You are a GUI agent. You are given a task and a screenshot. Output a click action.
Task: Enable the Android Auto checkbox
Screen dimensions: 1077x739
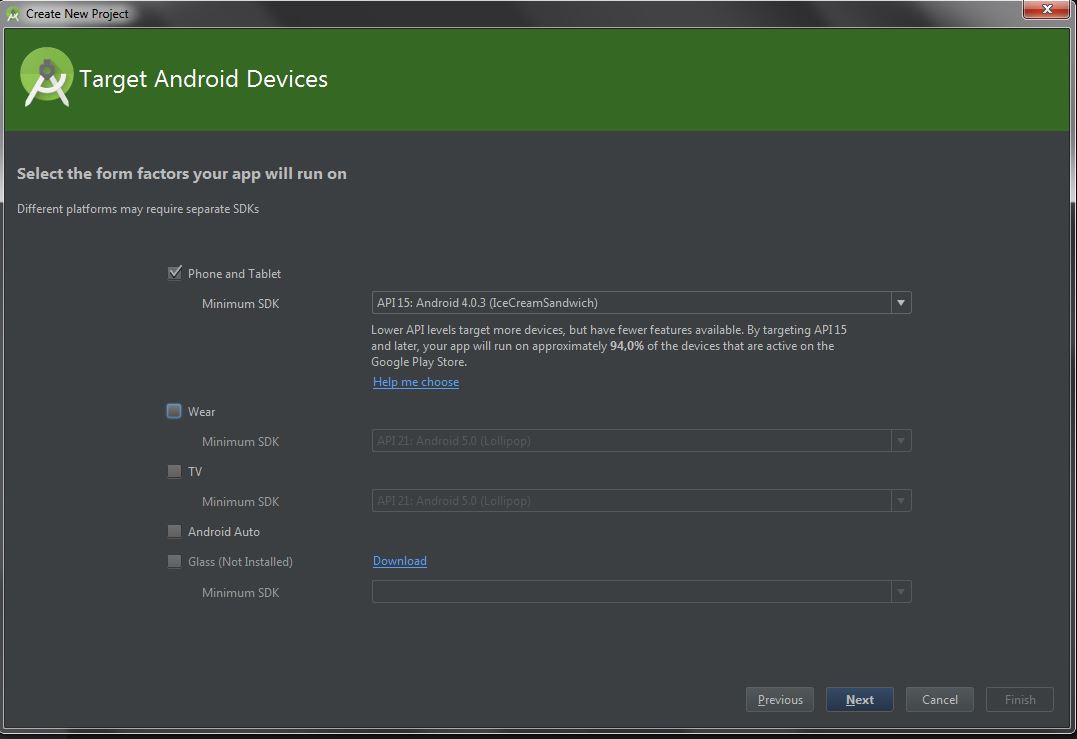coord(175,531)
